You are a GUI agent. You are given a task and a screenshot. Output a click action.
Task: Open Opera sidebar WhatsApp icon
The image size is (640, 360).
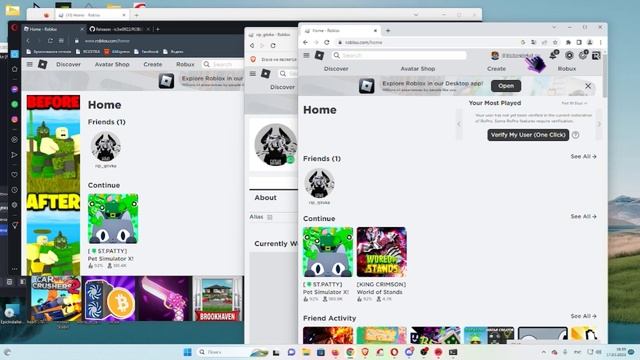(x=15, y=104)
